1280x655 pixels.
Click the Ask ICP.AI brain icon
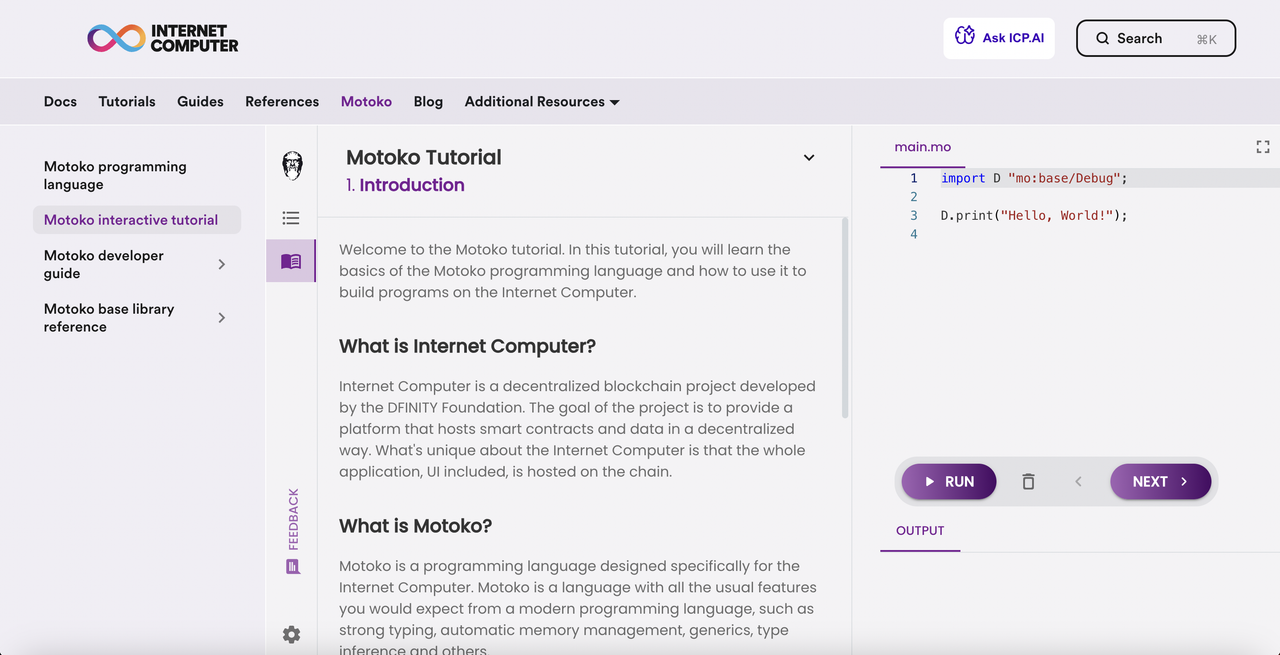coord(964,36)
